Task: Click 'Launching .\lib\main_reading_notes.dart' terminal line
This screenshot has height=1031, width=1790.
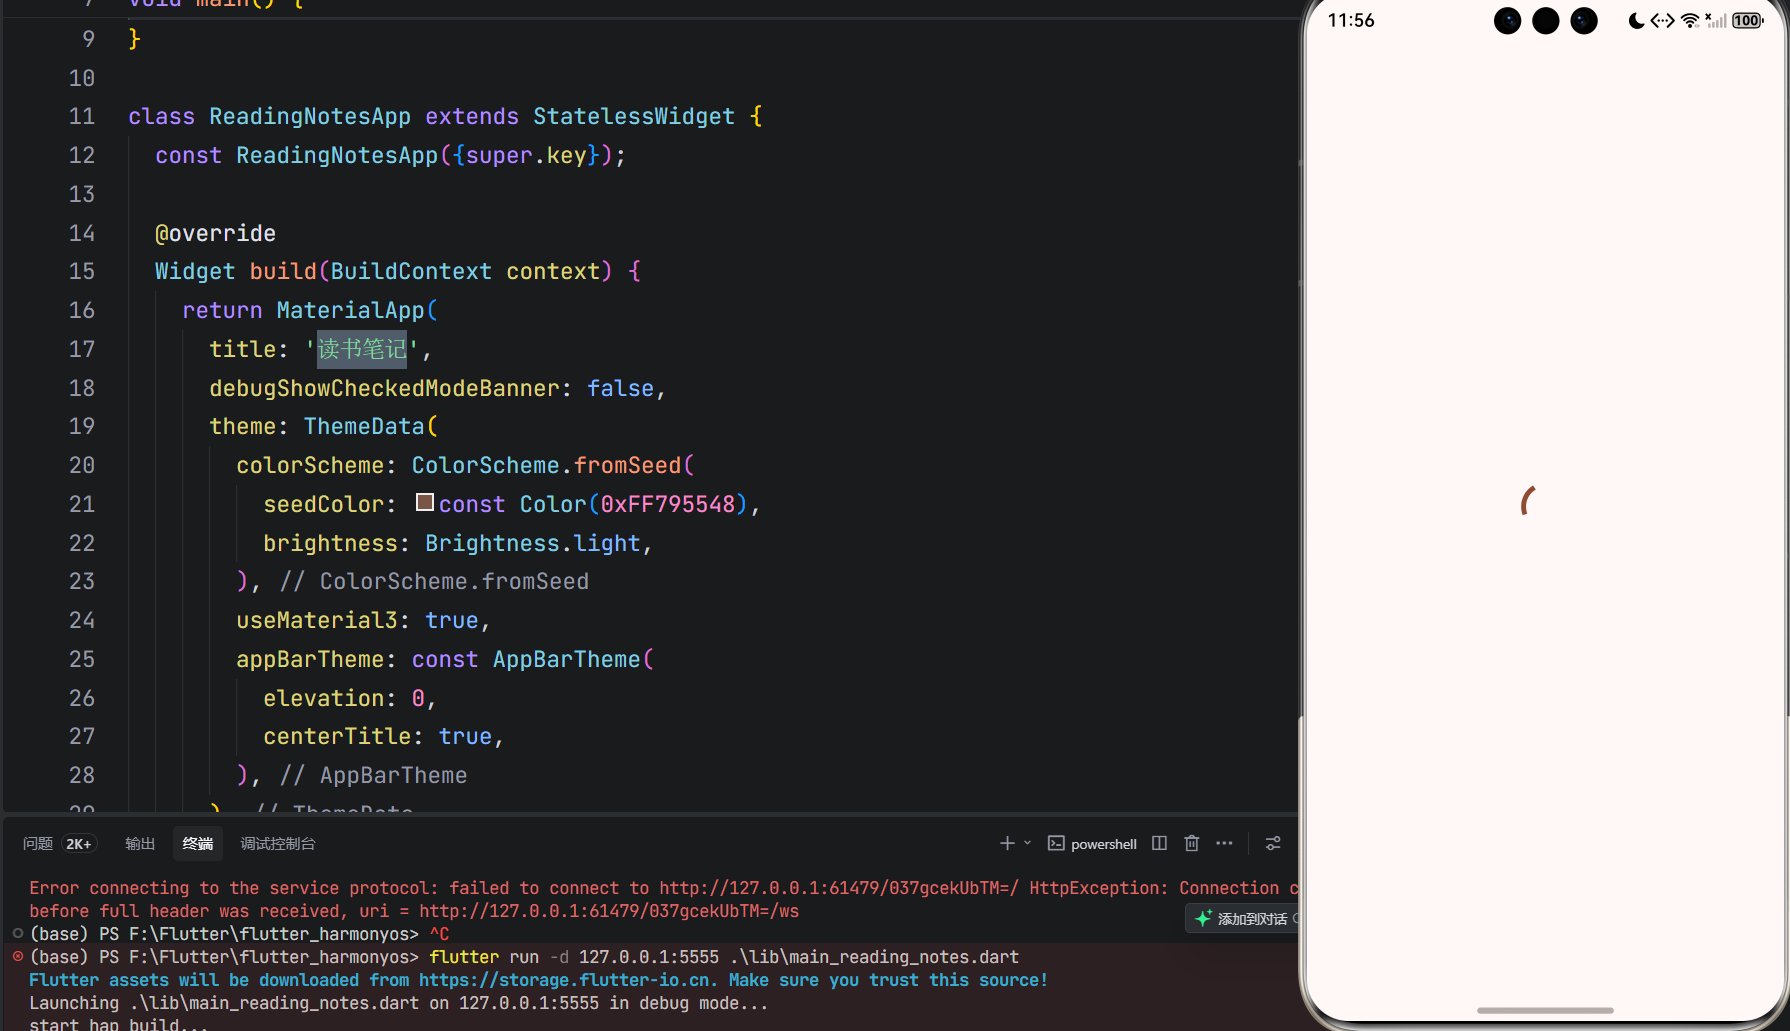Action: coord(399,1003)
